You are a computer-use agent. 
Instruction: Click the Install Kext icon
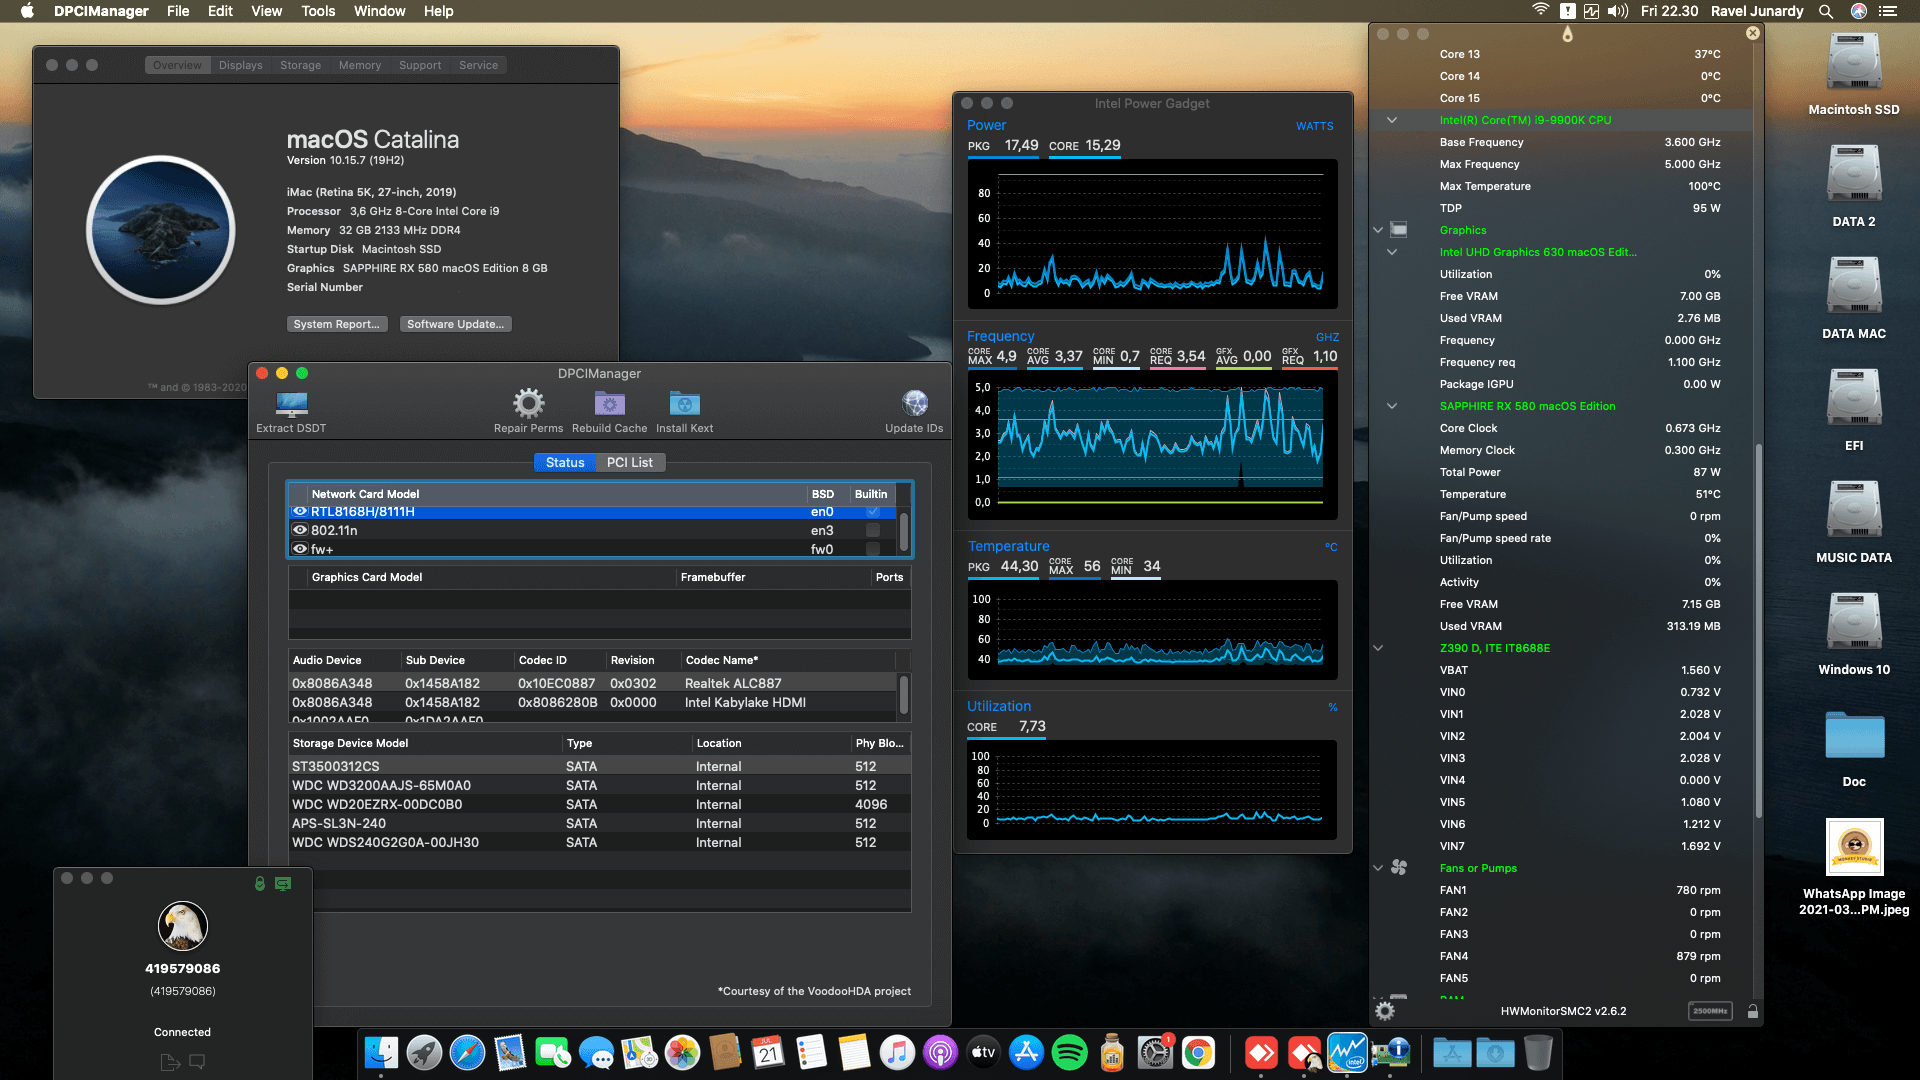coord(685,404)
